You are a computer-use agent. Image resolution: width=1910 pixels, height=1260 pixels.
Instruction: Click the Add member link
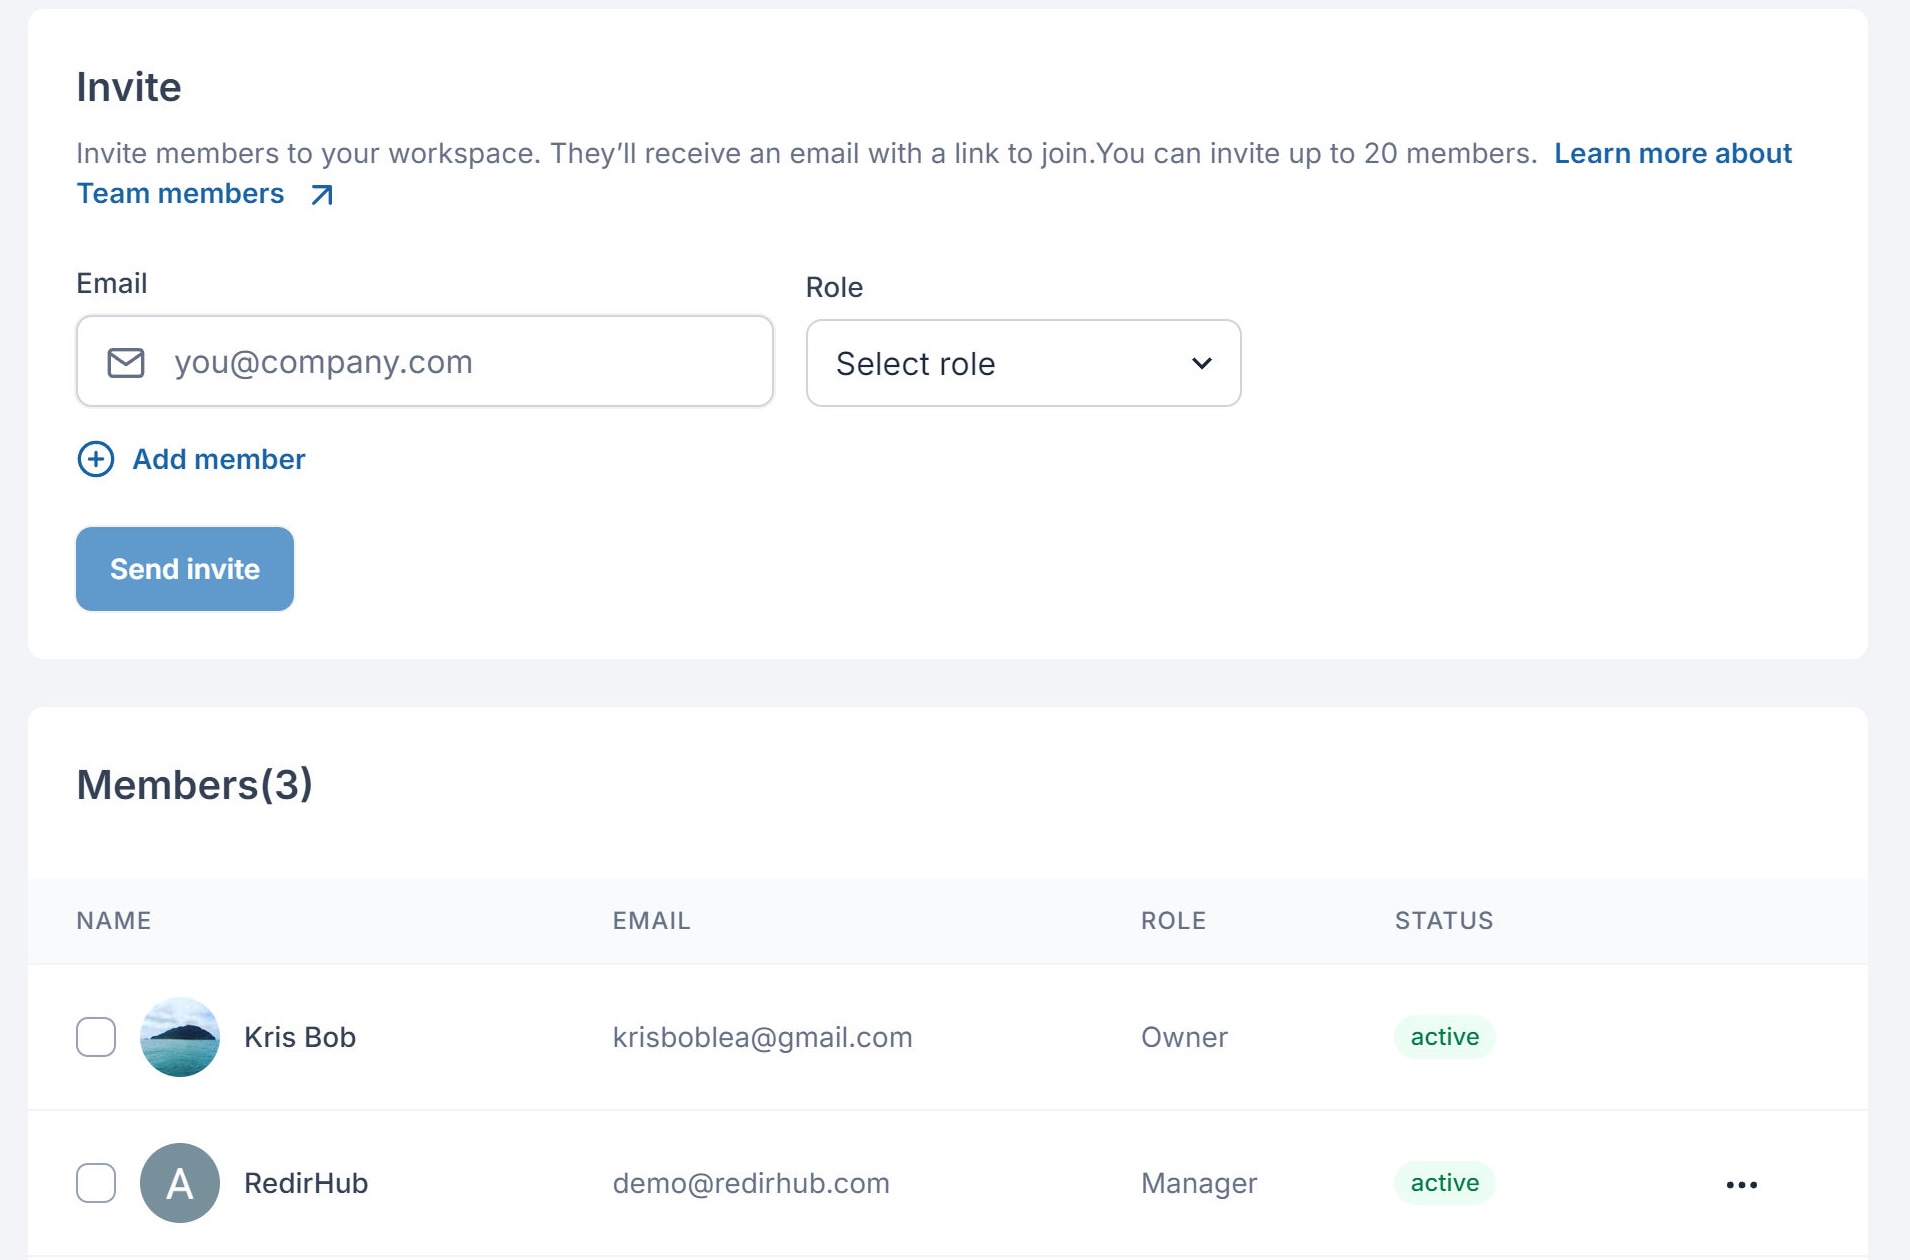pos(218,459)
